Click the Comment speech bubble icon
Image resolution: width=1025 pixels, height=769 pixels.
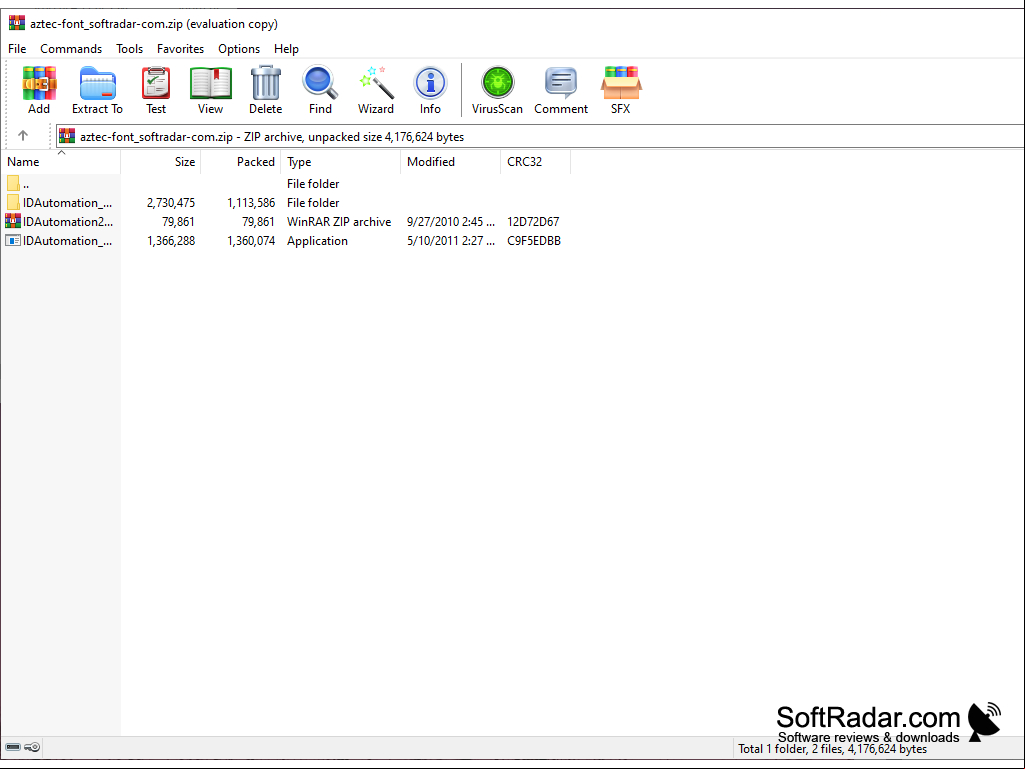[561, 83]
